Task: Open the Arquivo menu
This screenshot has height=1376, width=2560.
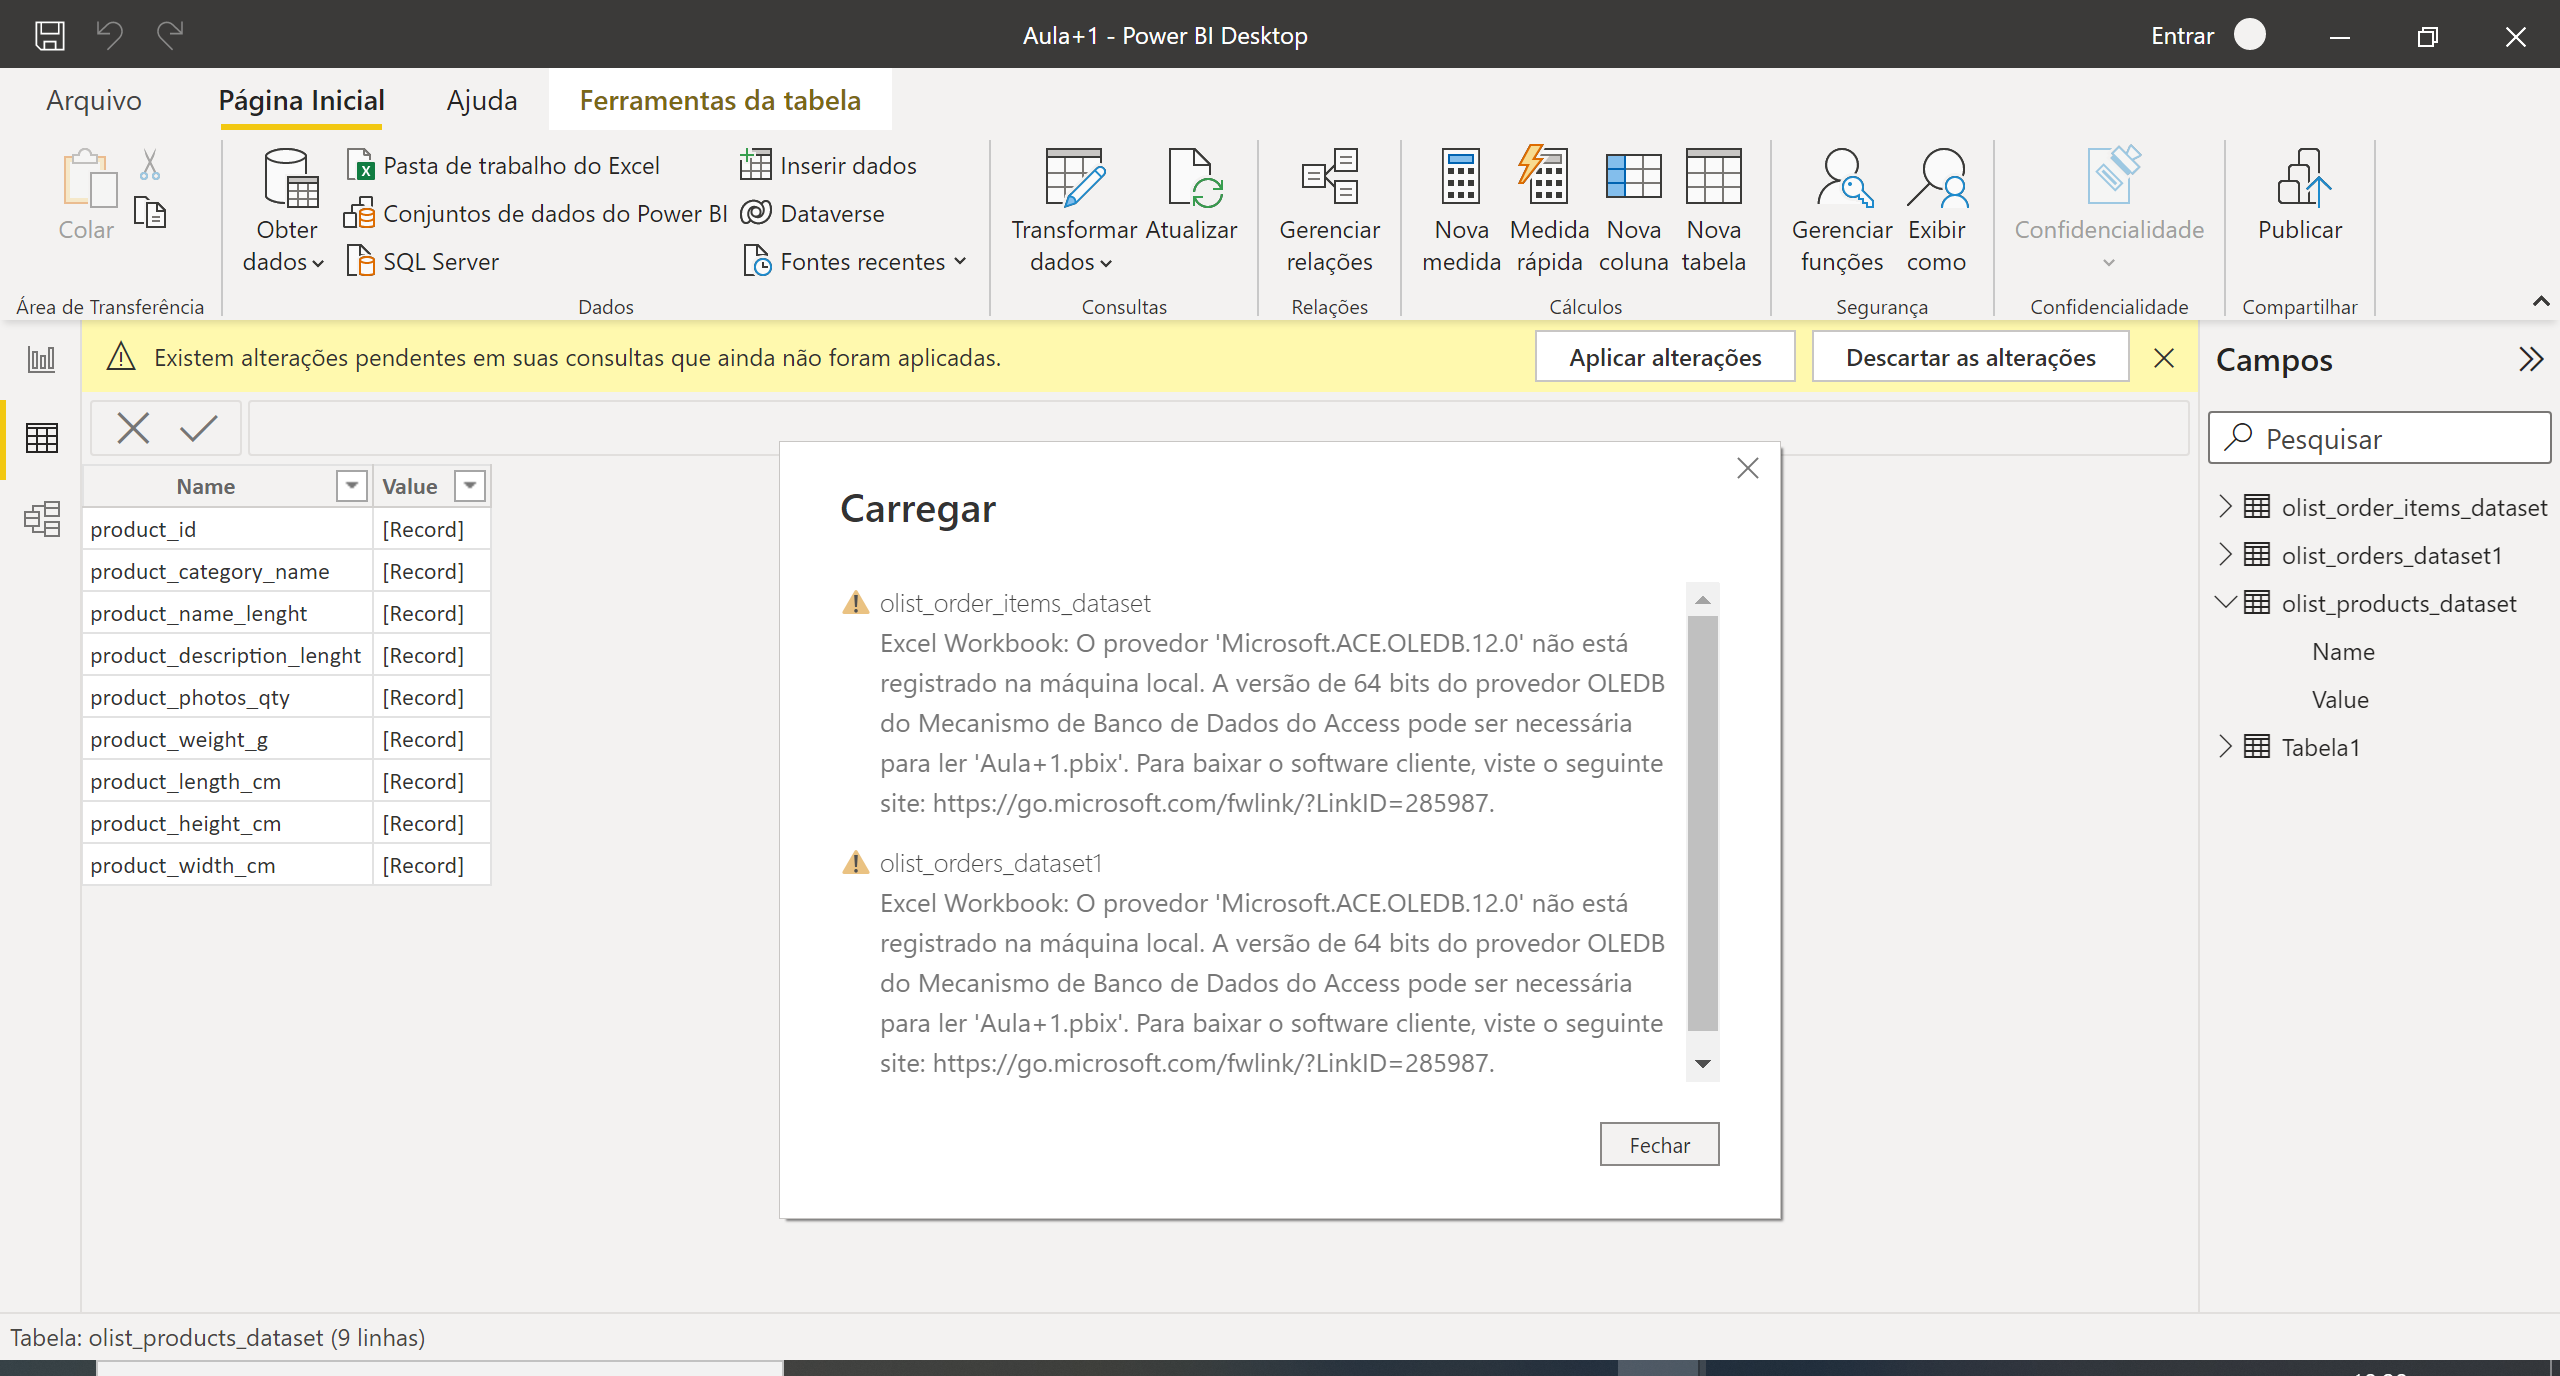Action: click(x=94, y=100)
